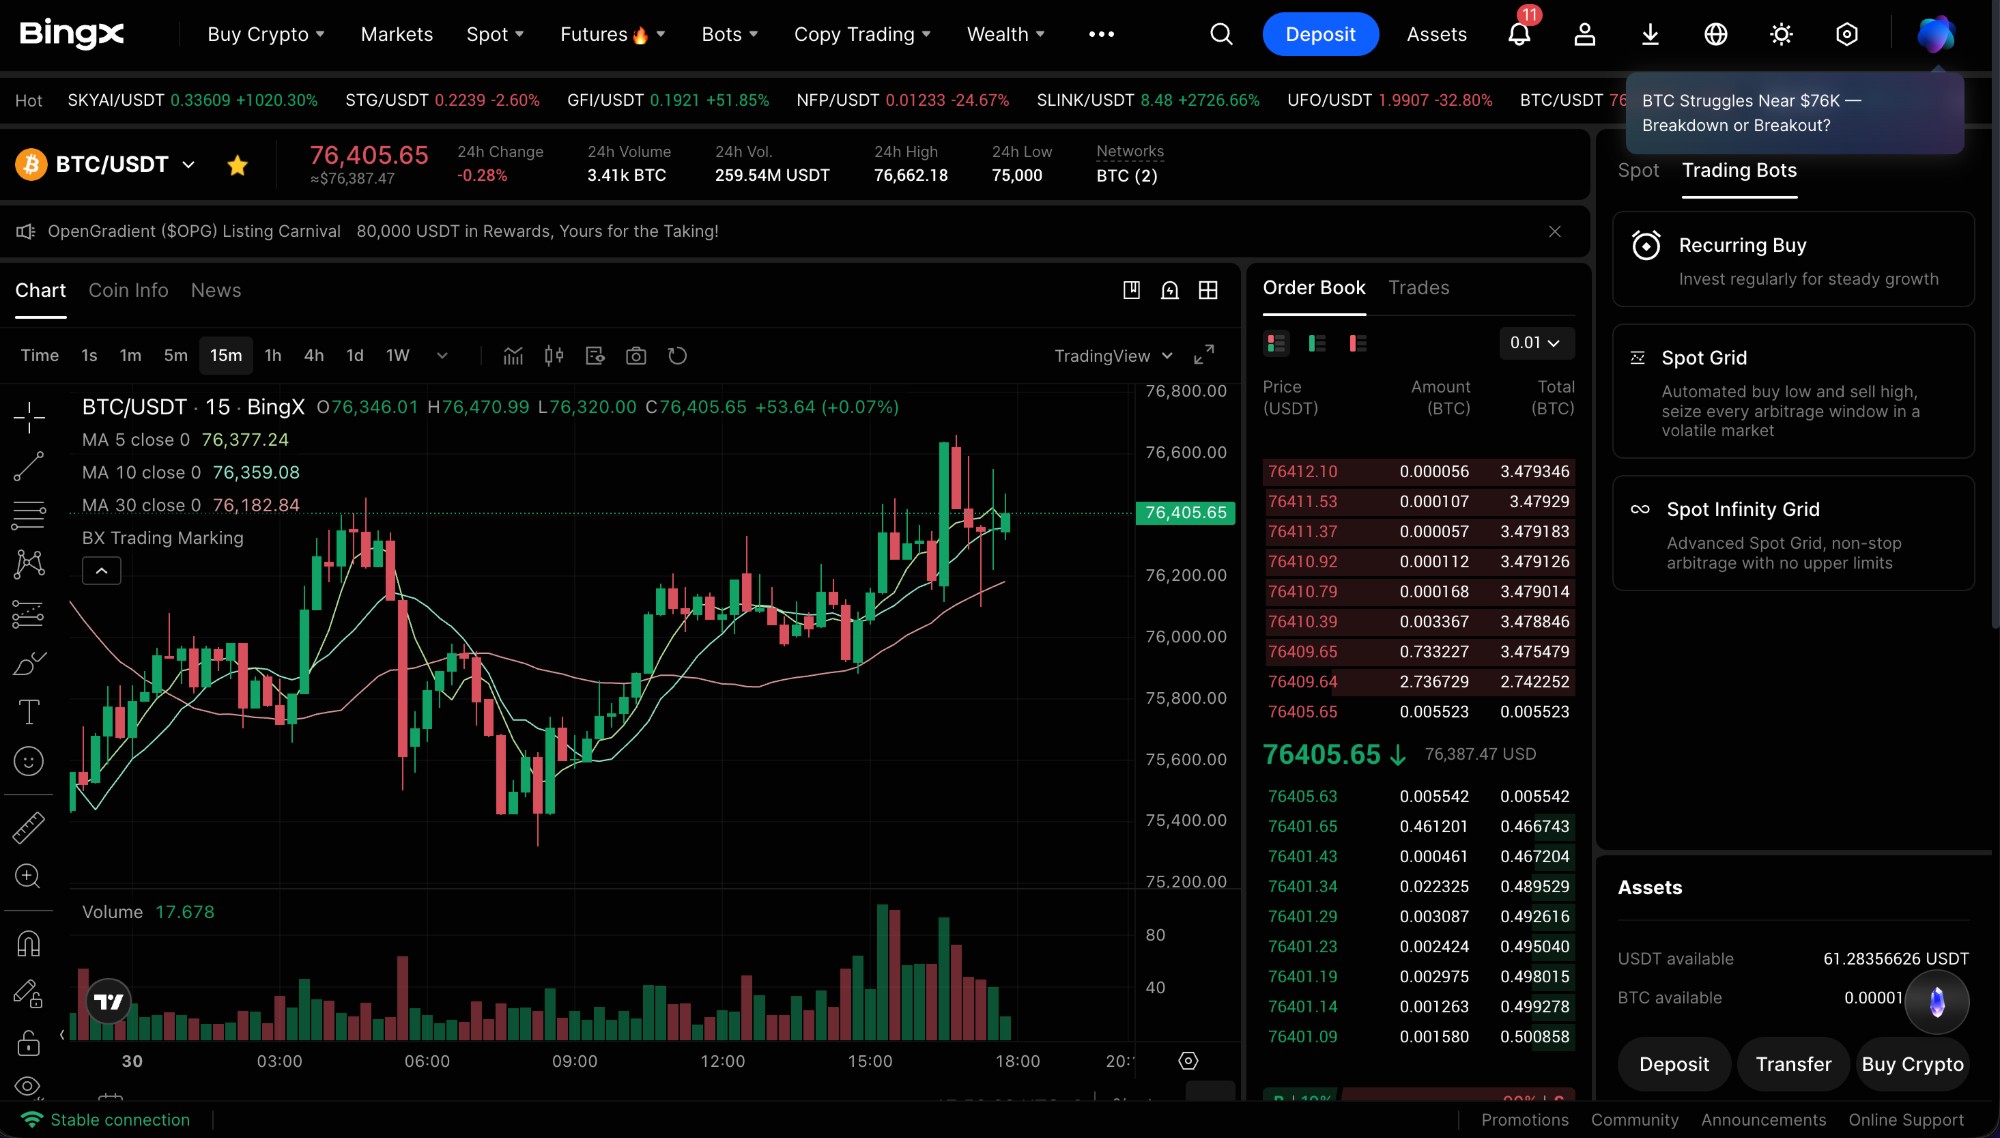Open chart indicators icon

pos(513,356)
